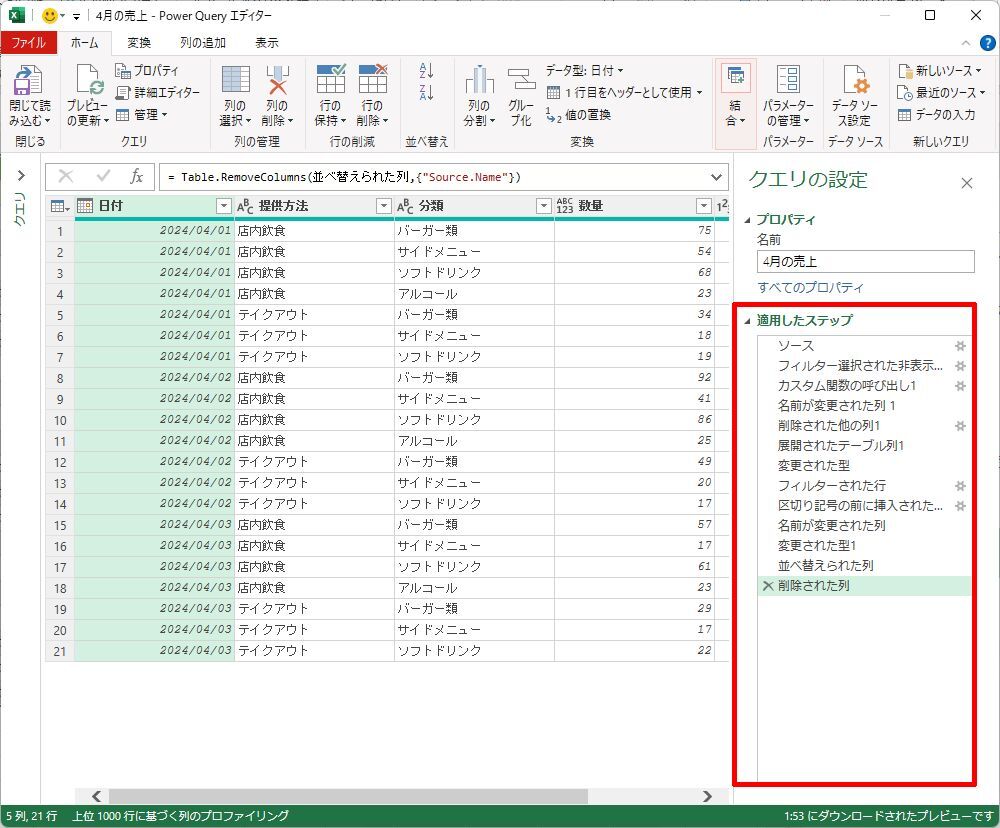Expand the formula bar with chevron

pos(715,177)
